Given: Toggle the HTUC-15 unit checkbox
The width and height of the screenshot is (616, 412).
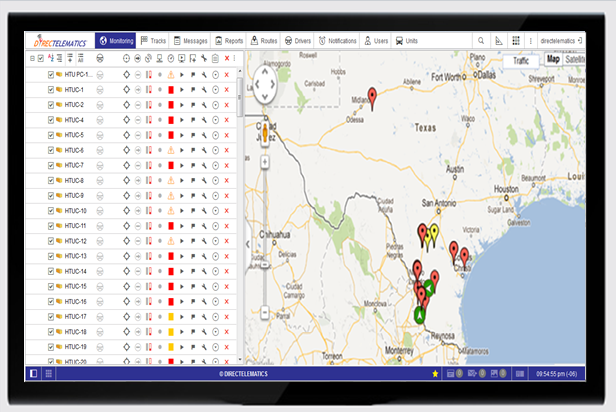Looking at the screenshot, I should point(51,287).
